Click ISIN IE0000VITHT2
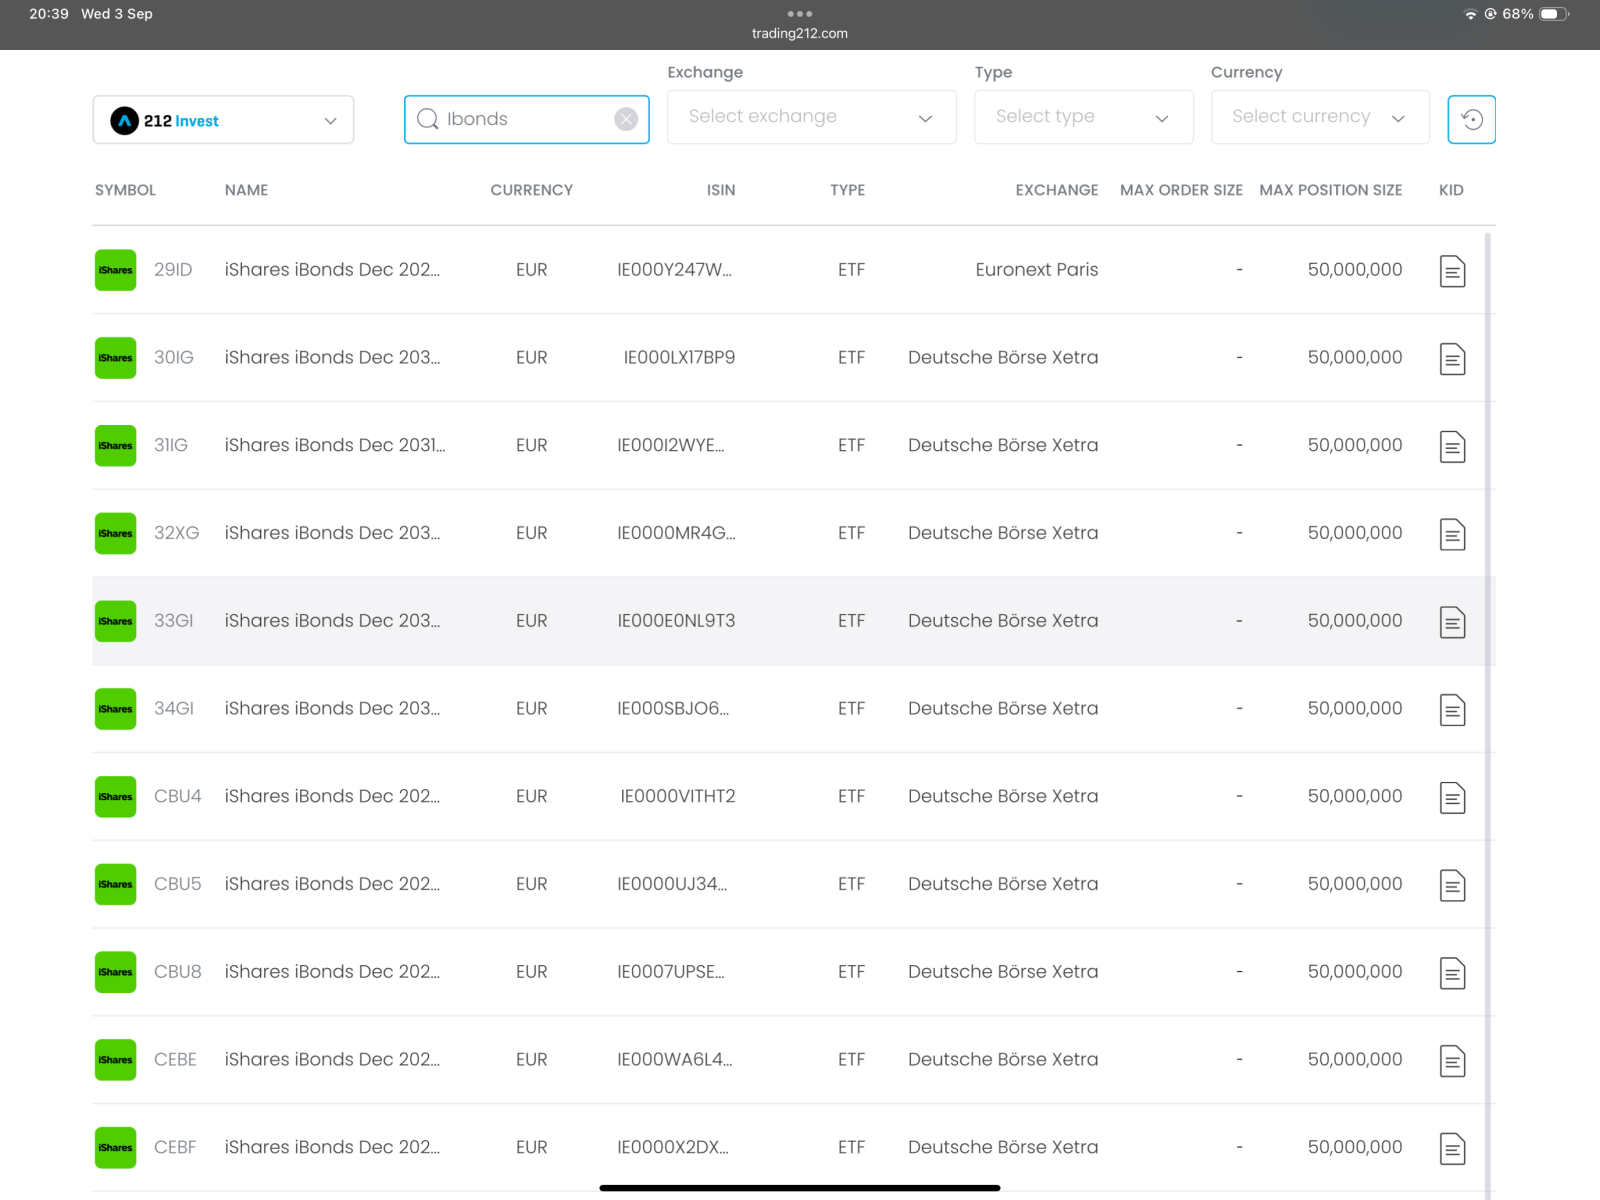This screenshot has height=1200, width=1600. pyautogui.click(x=678, y=797)
